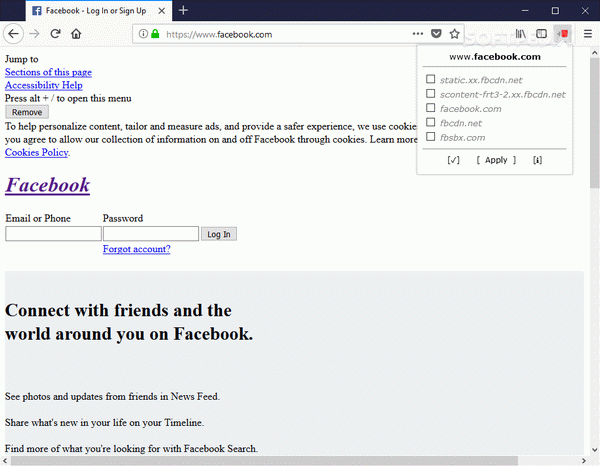Click the fbcdn.net domain text
Screen dimensions: 600x466
(x=461, y=123)
